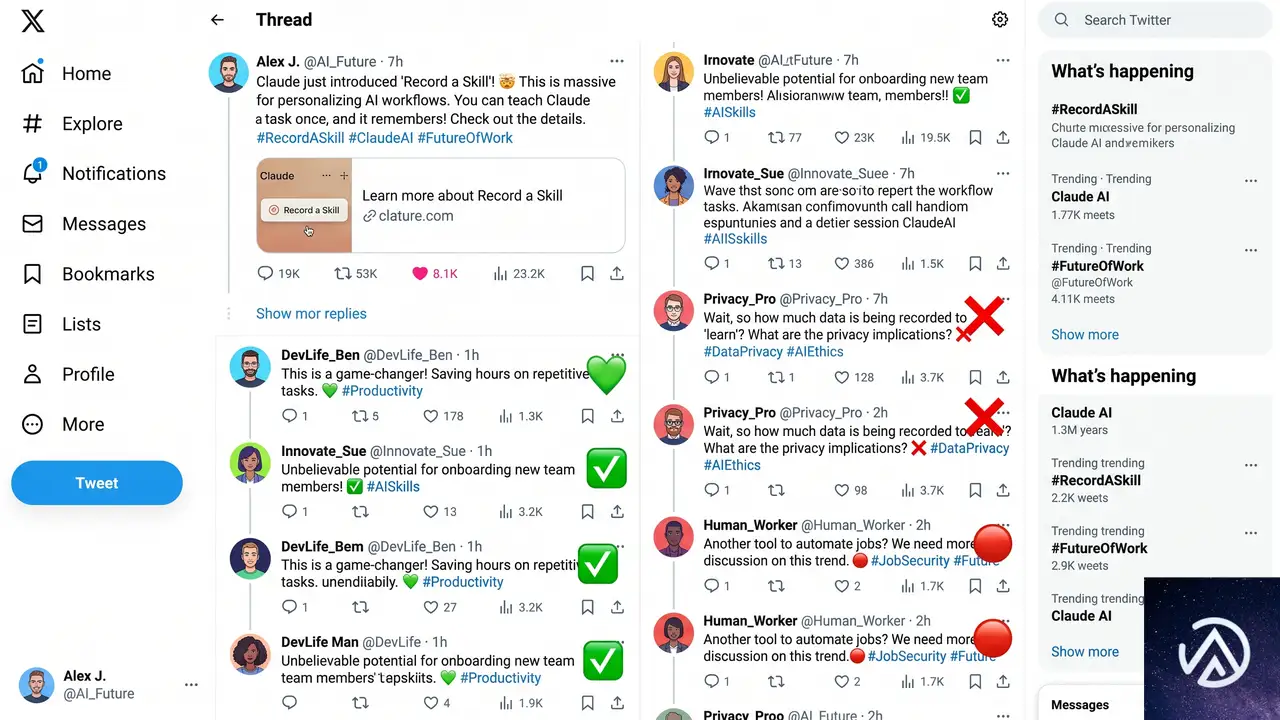This screenshot has height=720, width=1280.
Task: Expand account menu next to Alex J. profile
Action: (191, 685)
